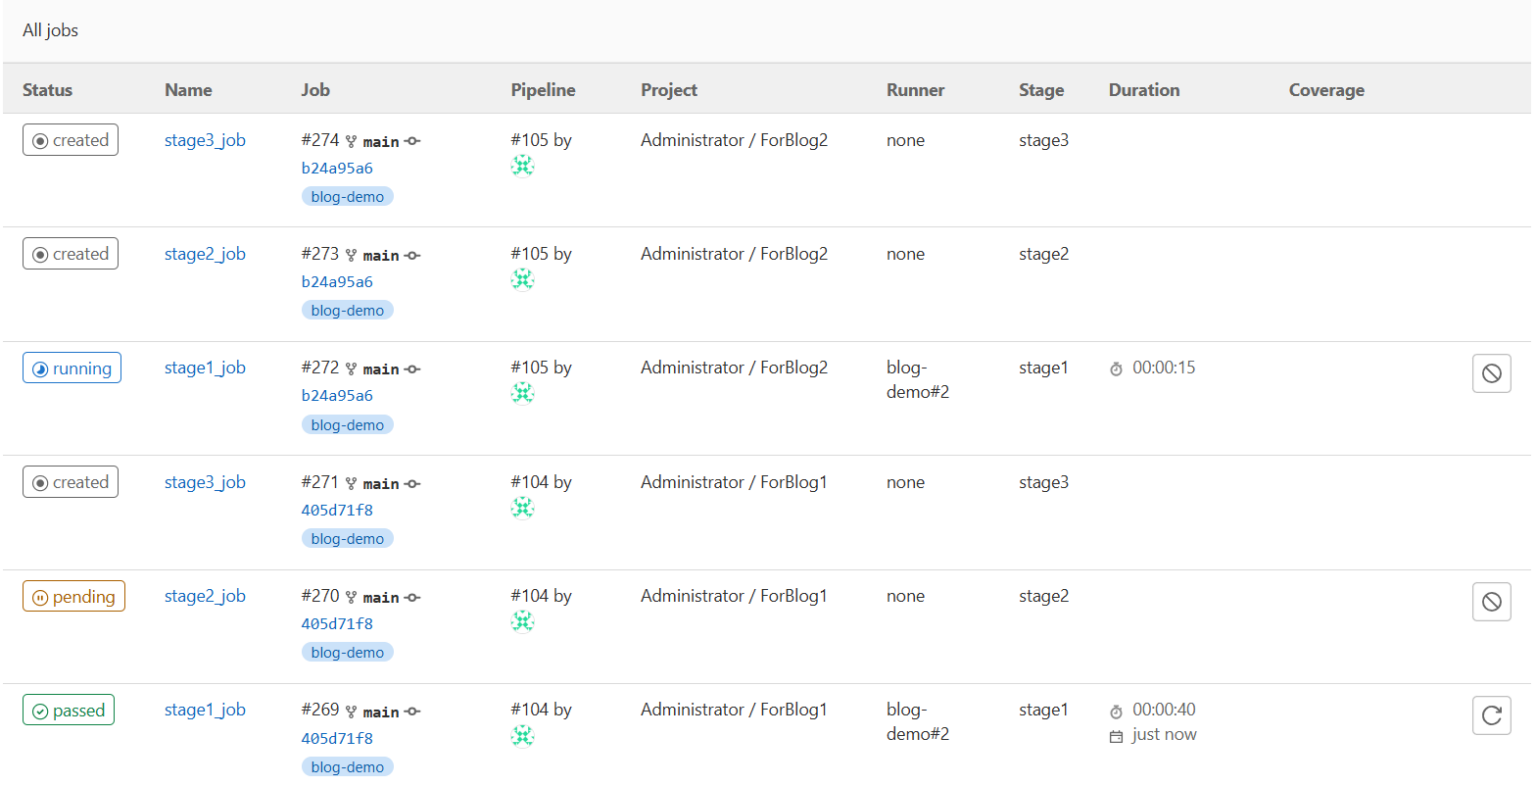Open the pipeline #105 creator's avatar
Screen dimensions: 1536x786
coord(522,164)
